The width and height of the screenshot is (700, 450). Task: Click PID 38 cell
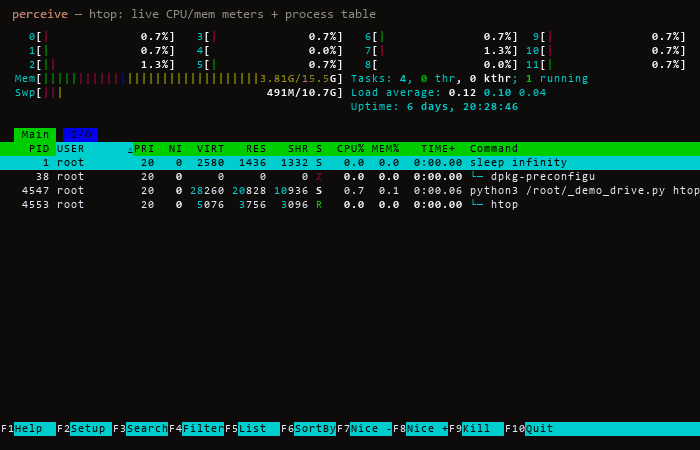[x=42, y=177]
